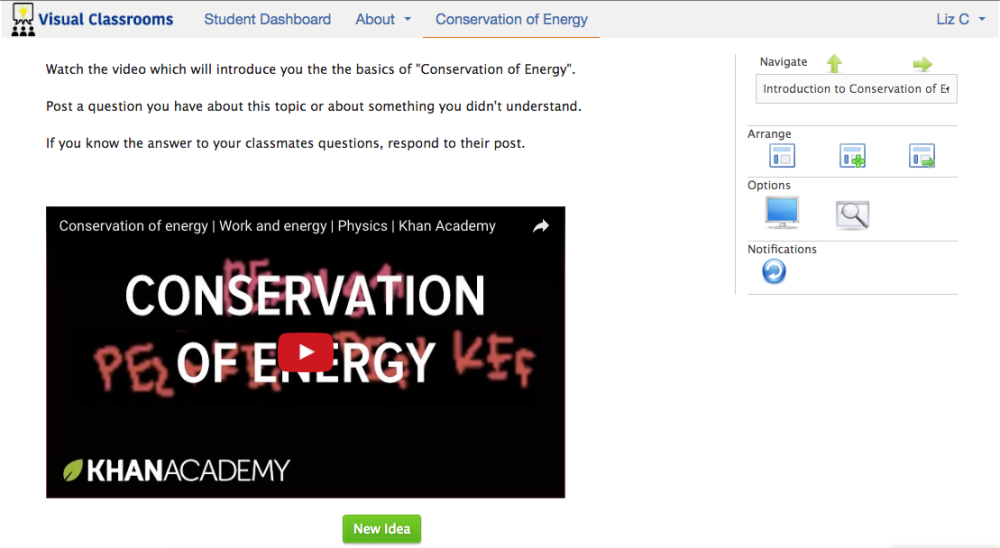
Task: Click the 'Watch the video which will introduce' sentence
Action: (311, 70)
